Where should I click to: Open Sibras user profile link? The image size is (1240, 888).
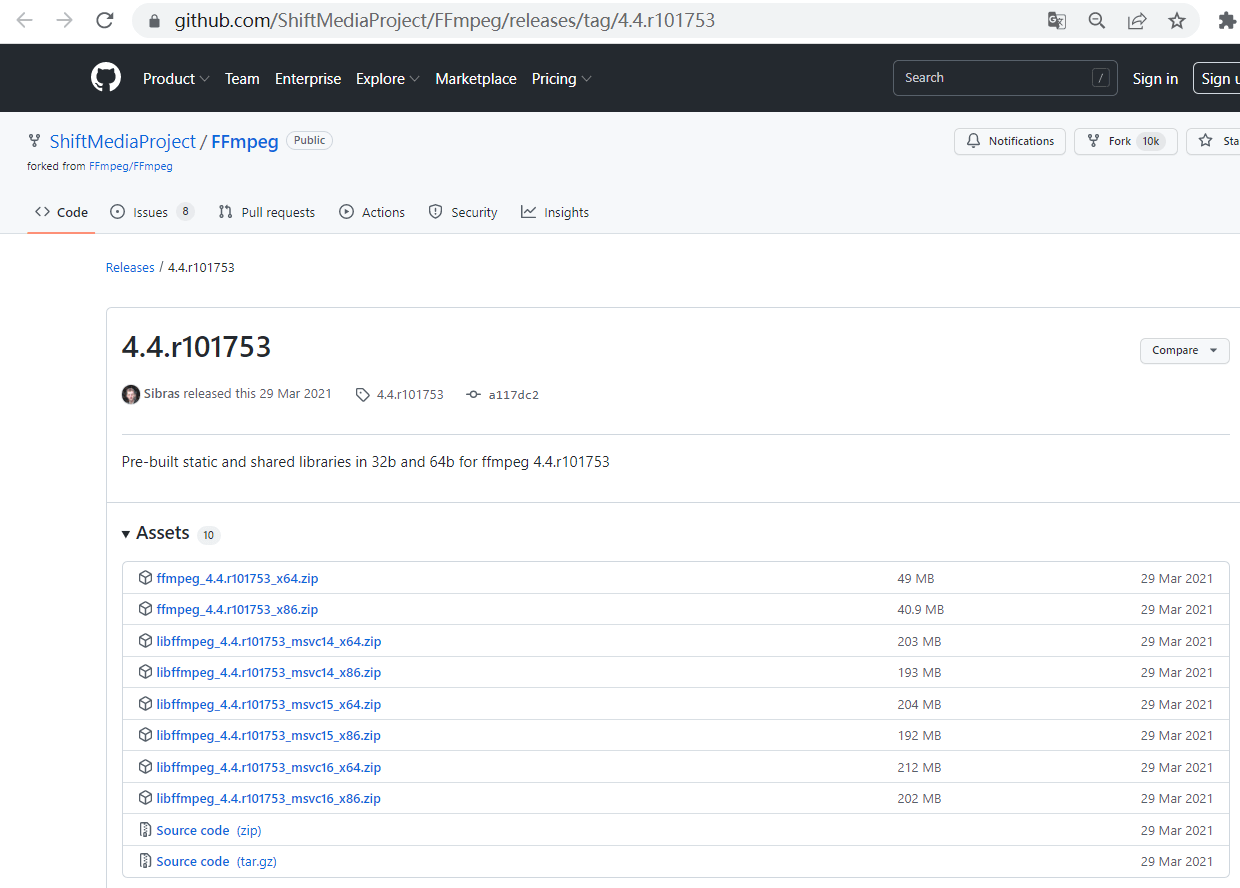pos(162,394)
